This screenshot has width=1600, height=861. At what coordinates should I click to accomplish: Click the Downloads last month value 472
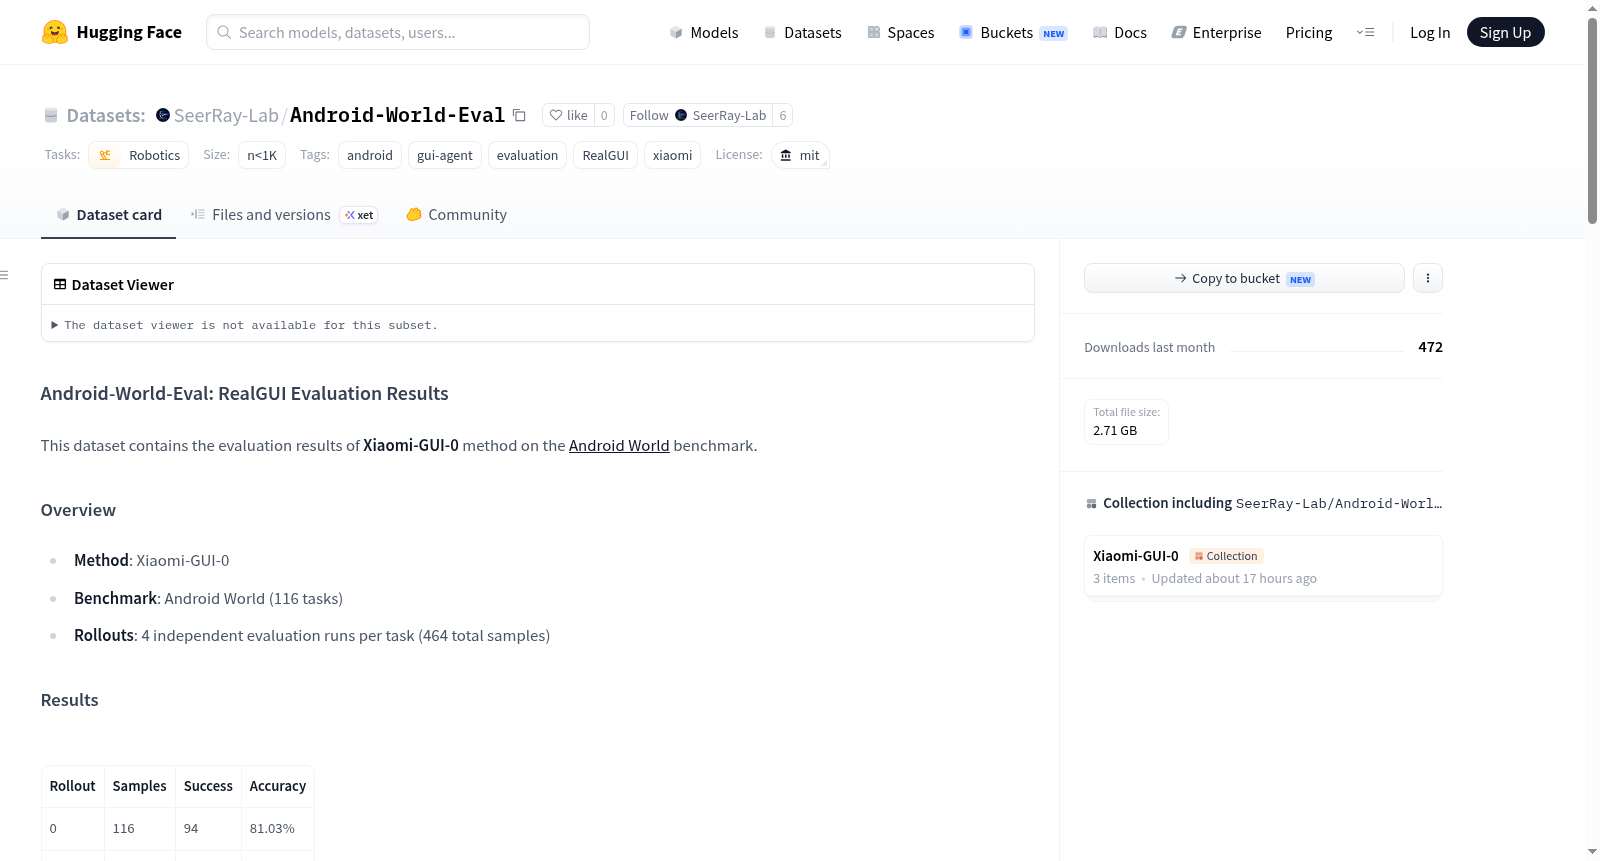pyautogui.click(x=1430, y=347)
